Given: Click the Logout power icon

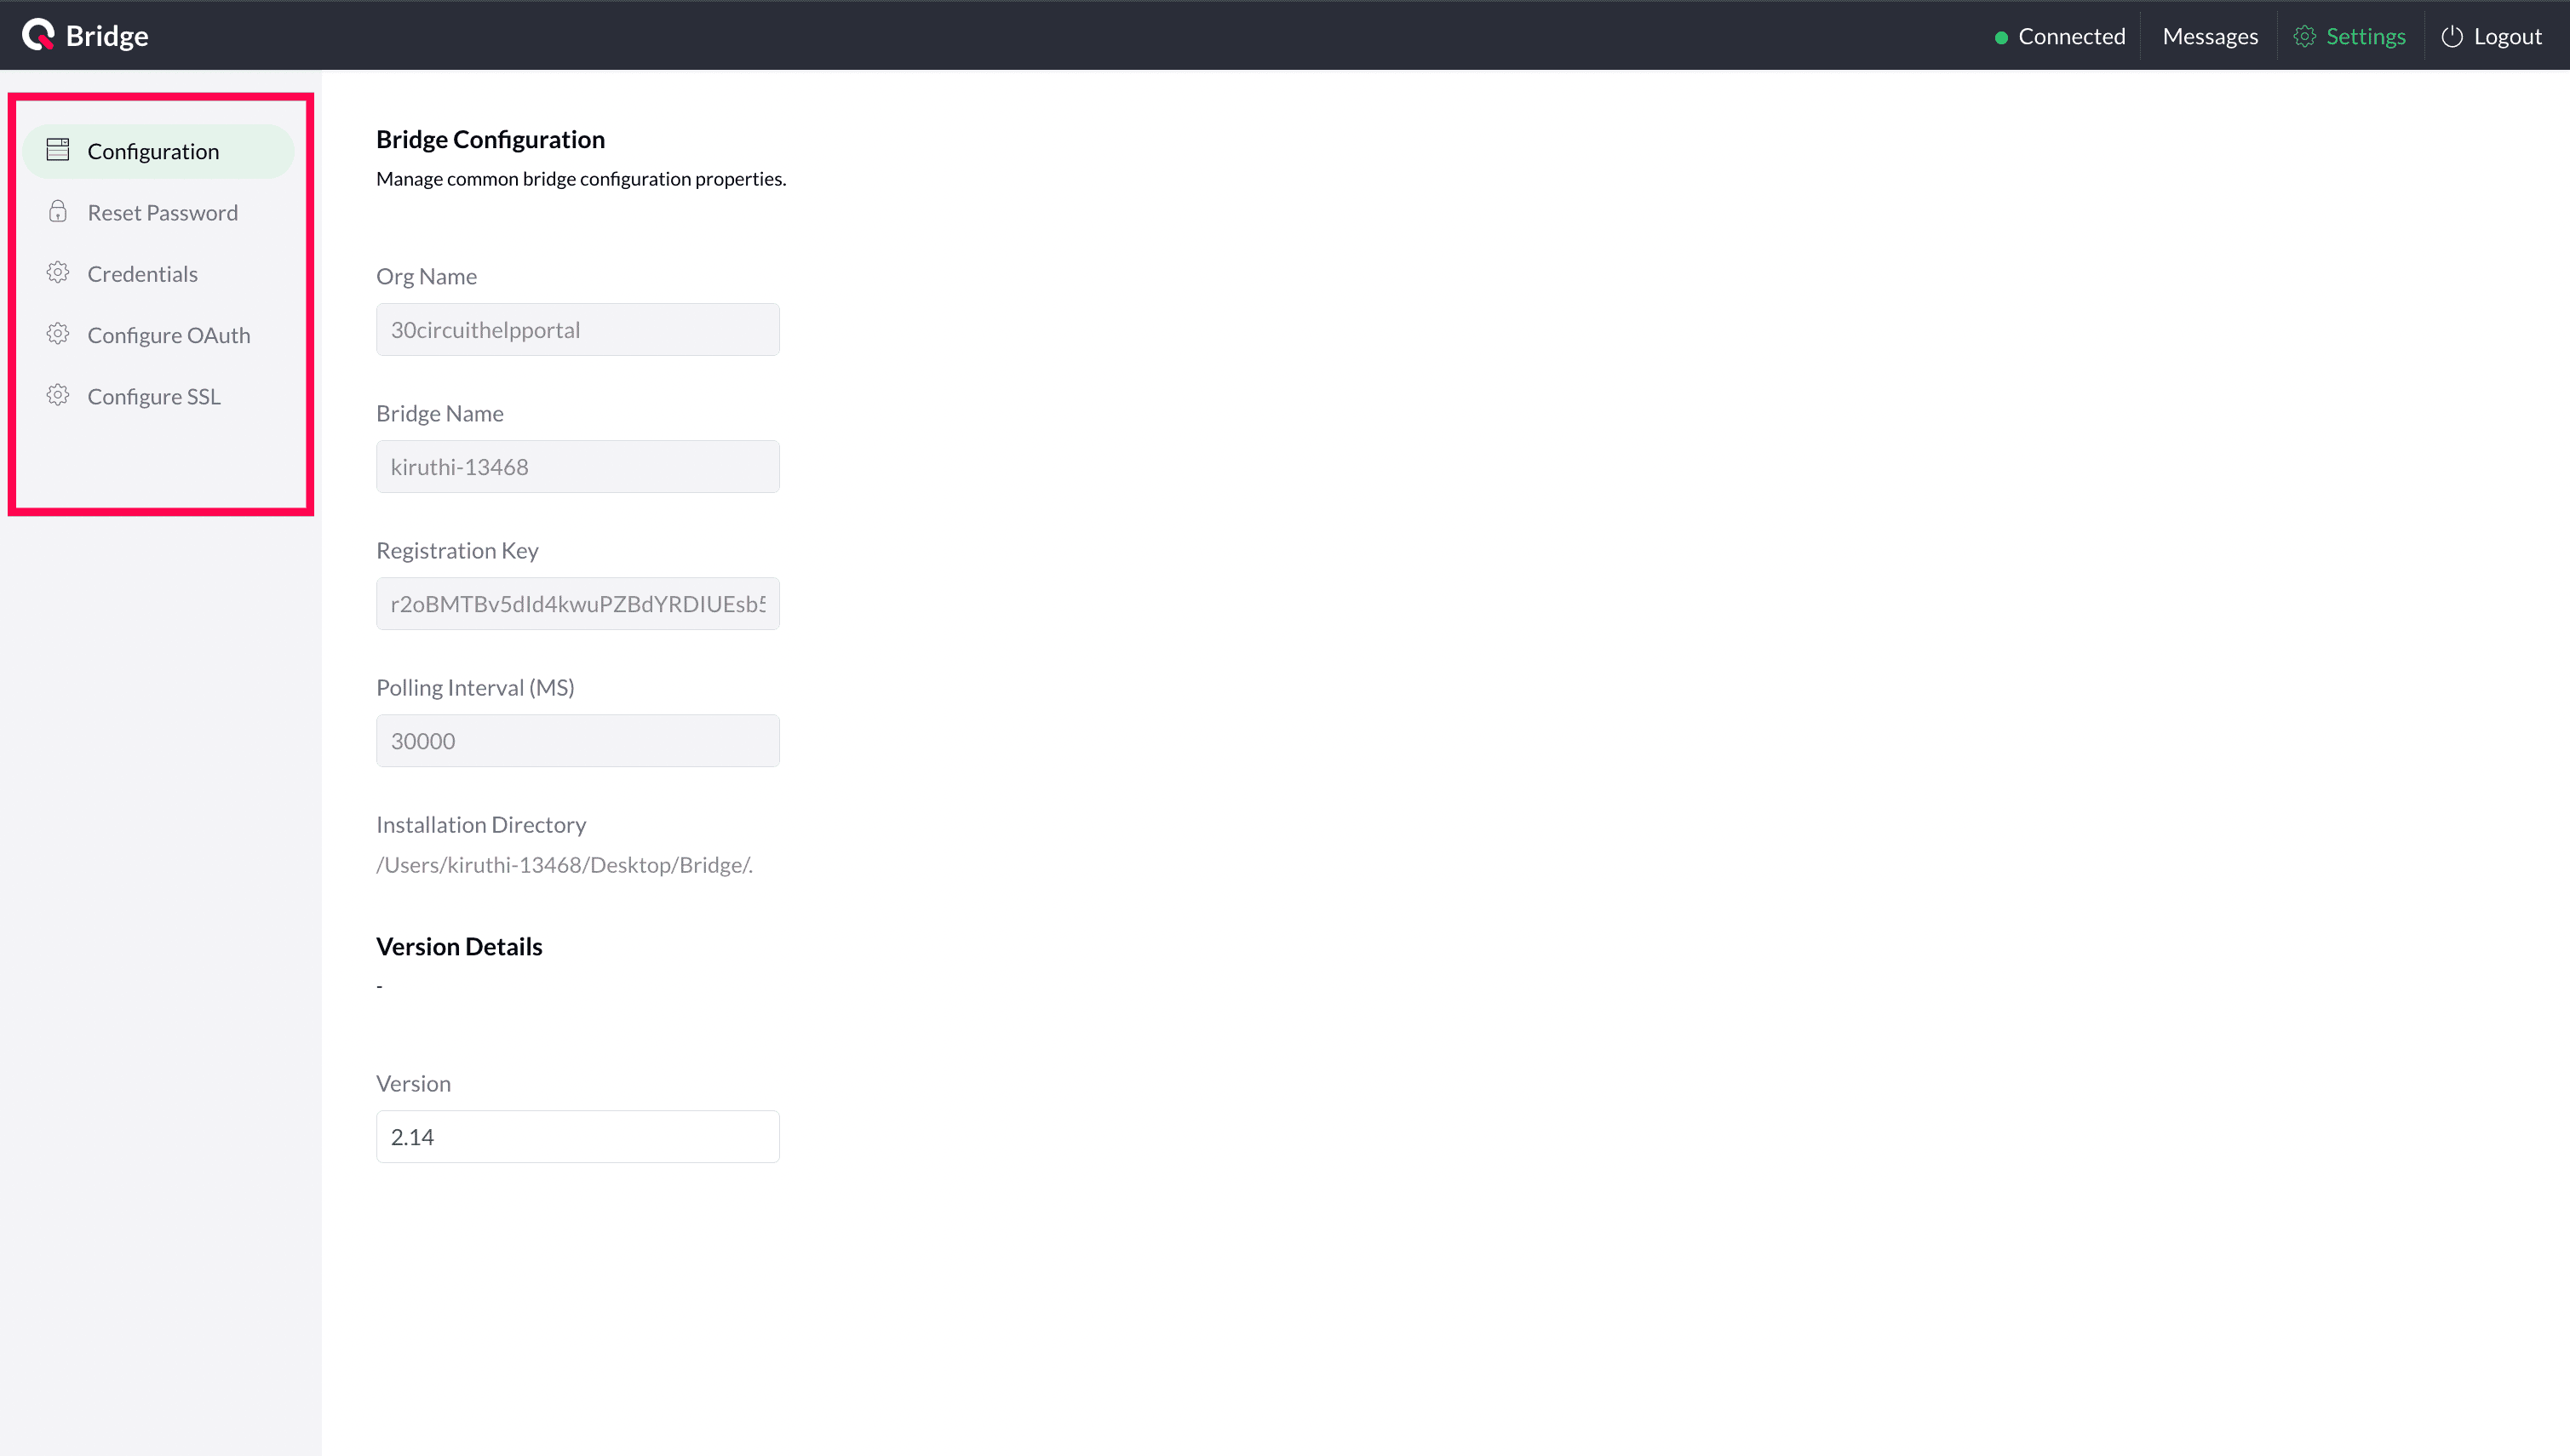Looking at the screenshot, I should point(2451,36).
